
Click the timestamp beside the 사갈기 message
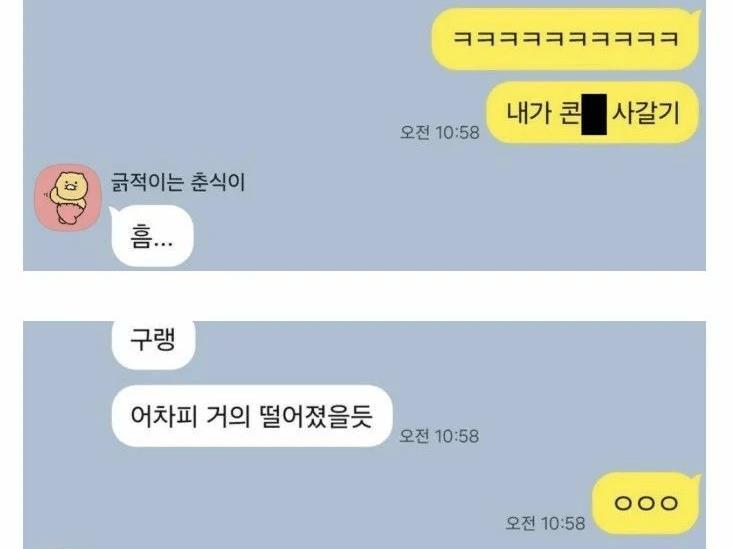tap(440, 132)
